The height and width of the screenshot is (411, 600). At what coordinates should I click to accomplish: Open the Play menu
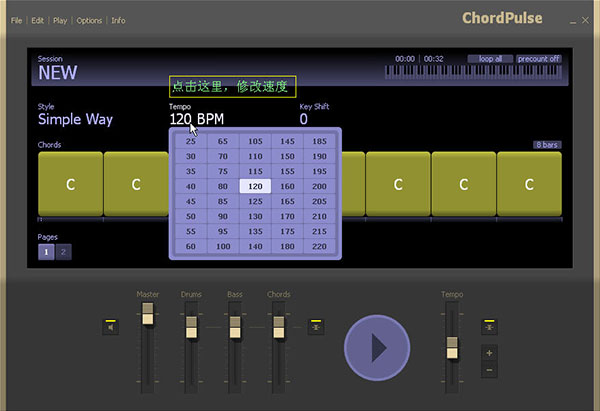tap(60, 21)
